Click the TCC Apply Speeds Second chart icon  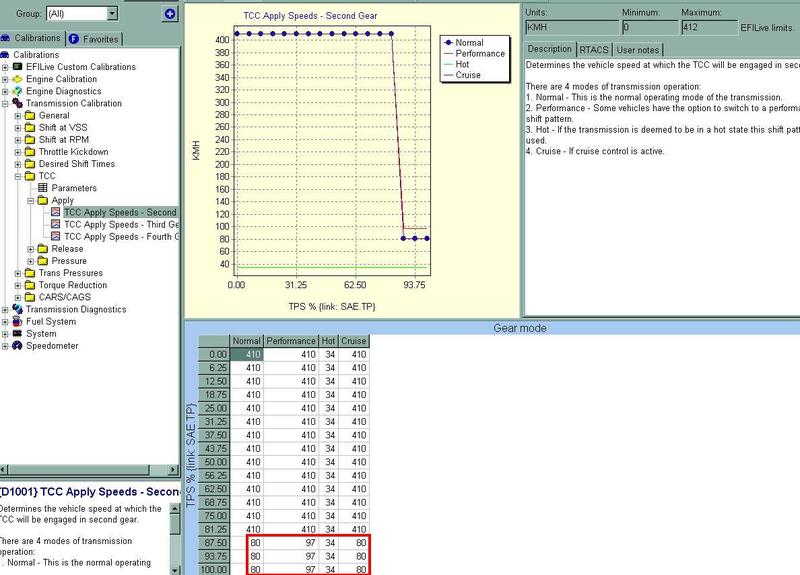click(x=55, y=212)
